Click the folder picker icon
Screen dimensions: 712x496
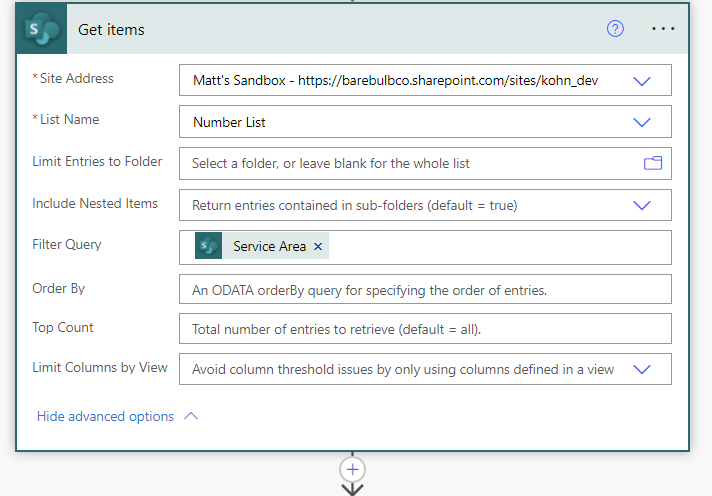pyautogui.click(x=653, y=163)
